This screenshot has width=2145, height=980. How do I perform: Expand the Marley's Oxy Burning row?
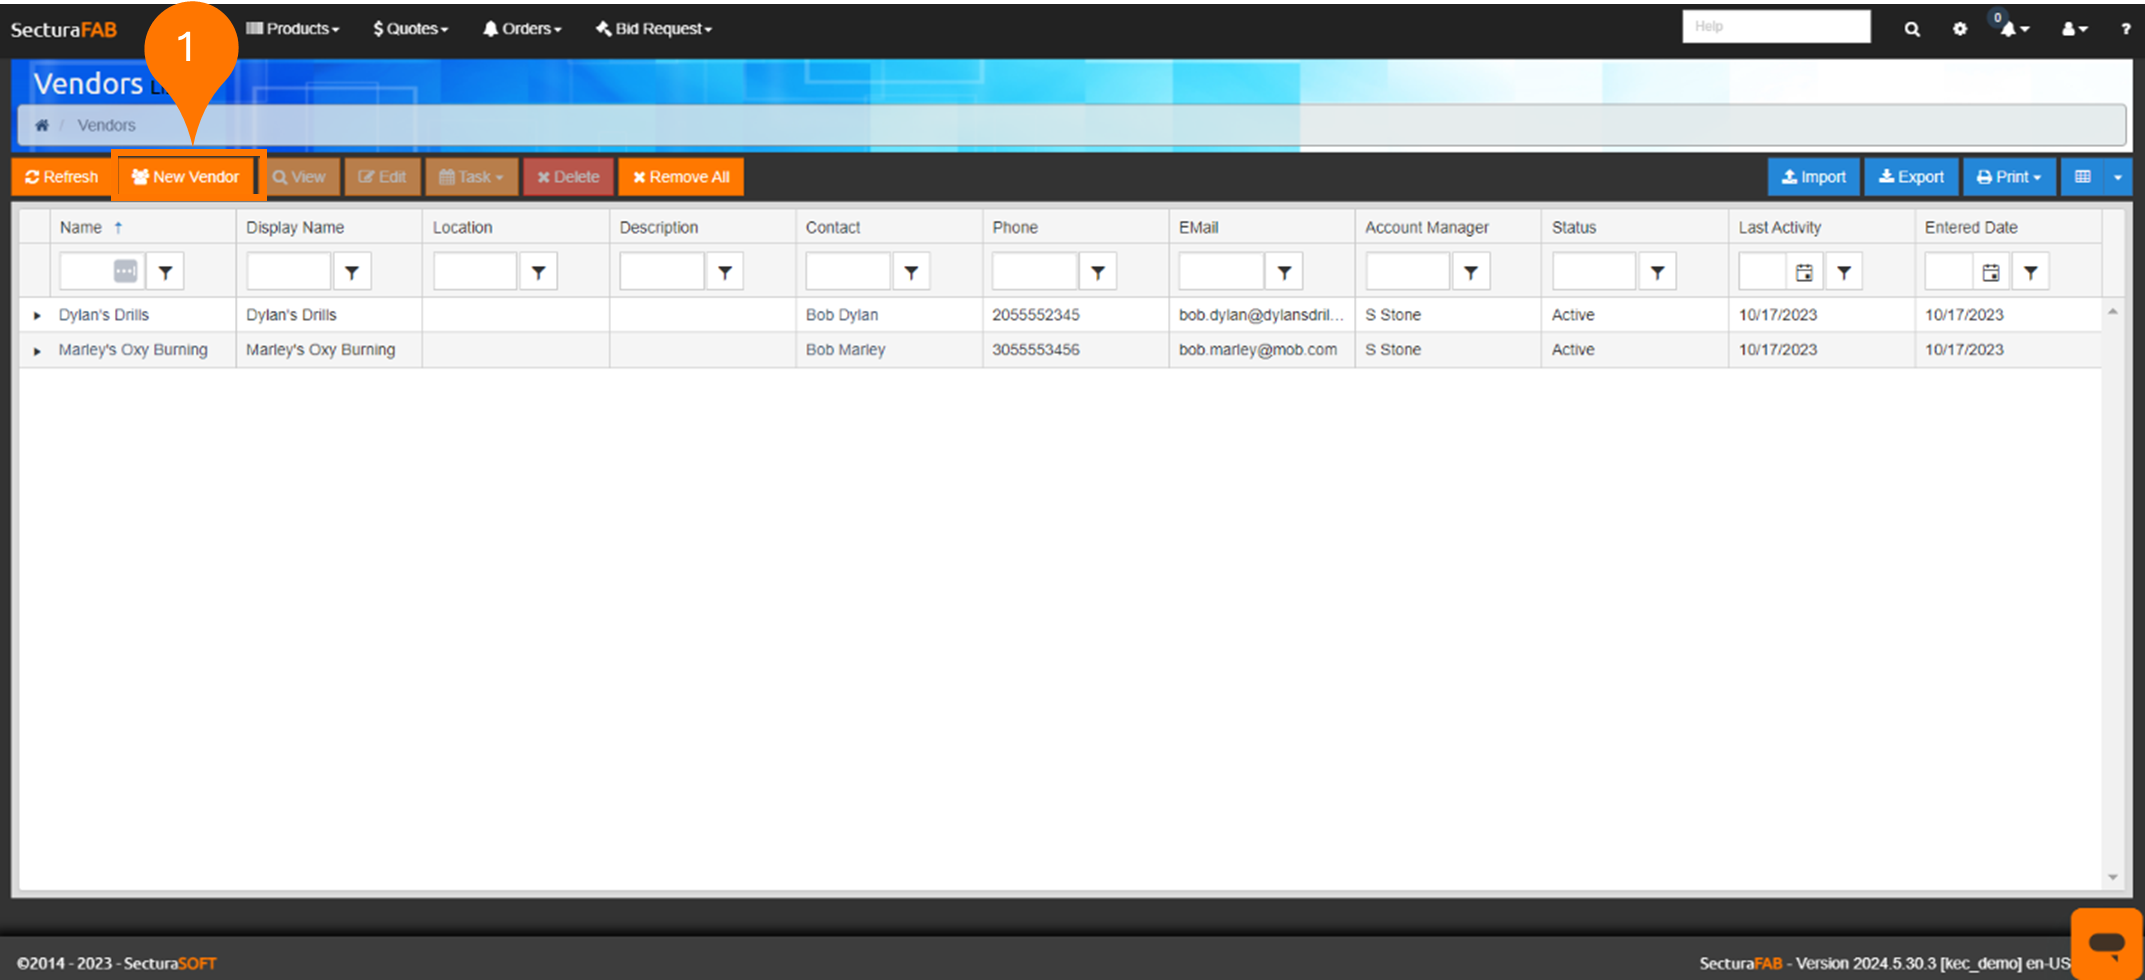(x=37, y=351)
